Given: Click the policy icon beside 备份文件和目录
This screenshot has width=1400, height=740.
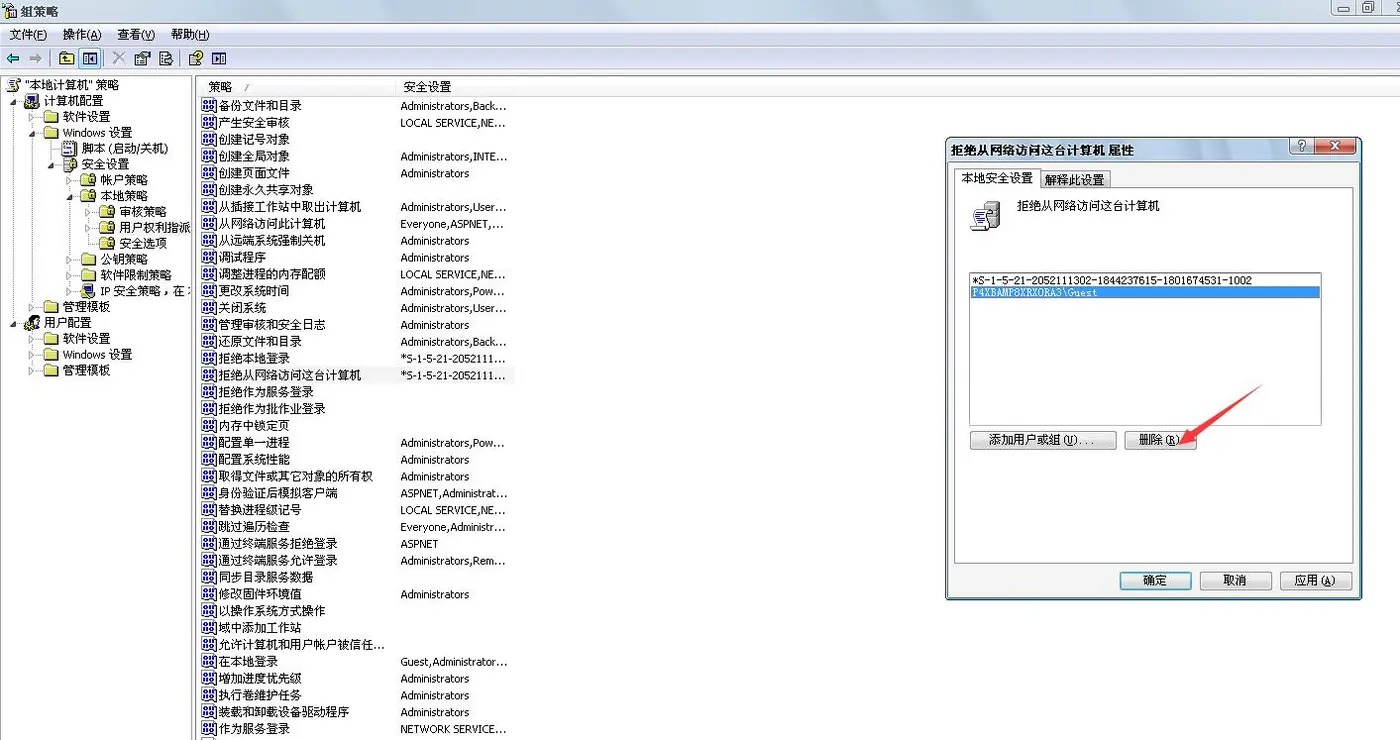Looking at the screenshot, I should [209, 106].
